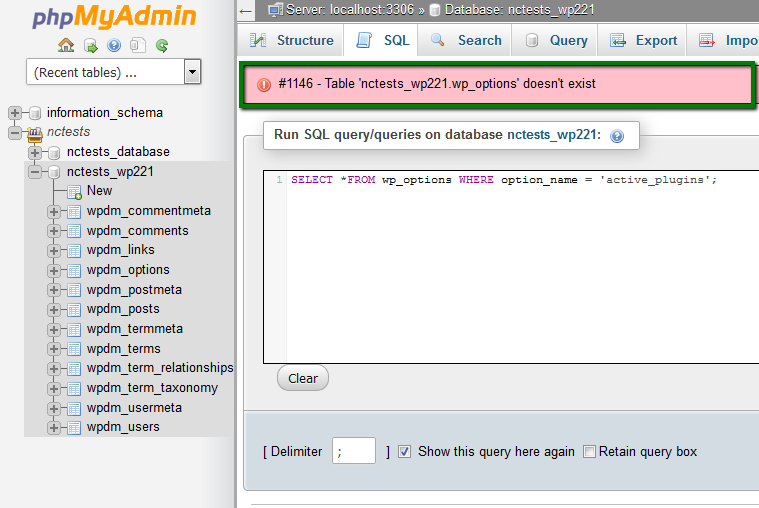Click table icon beside wpdm_termmeta

pos(74,330)
